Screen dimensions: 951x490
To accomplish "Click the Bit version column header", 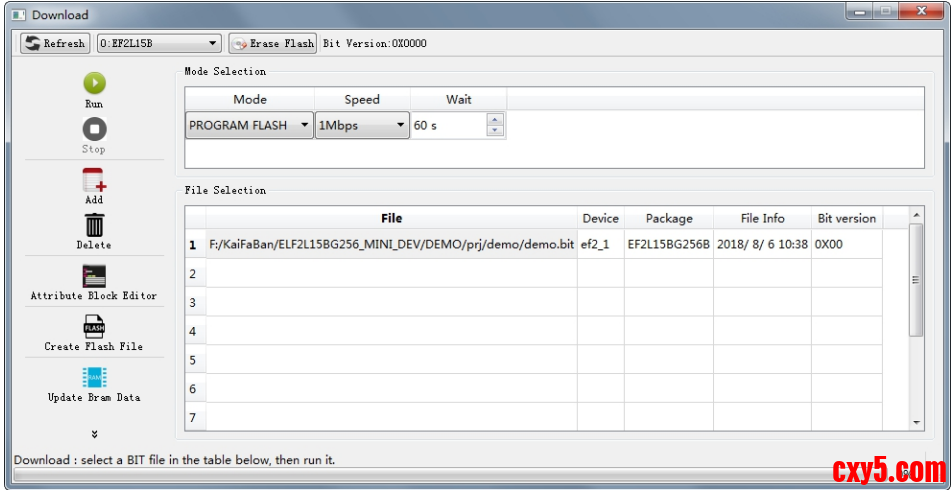I will (x=847, y=218).
